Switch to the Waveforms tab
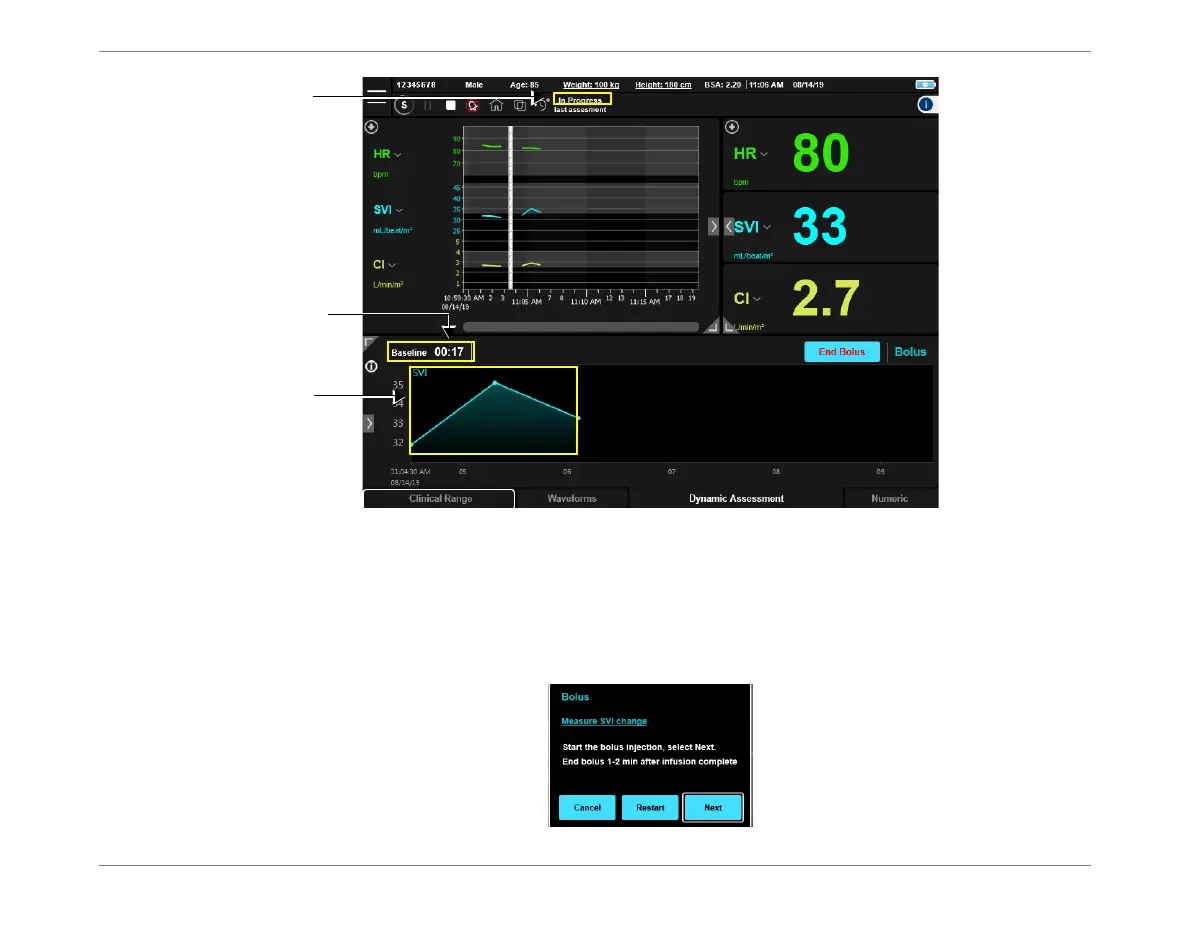Viewport: 1190px width, 936px height. (572, 499)
